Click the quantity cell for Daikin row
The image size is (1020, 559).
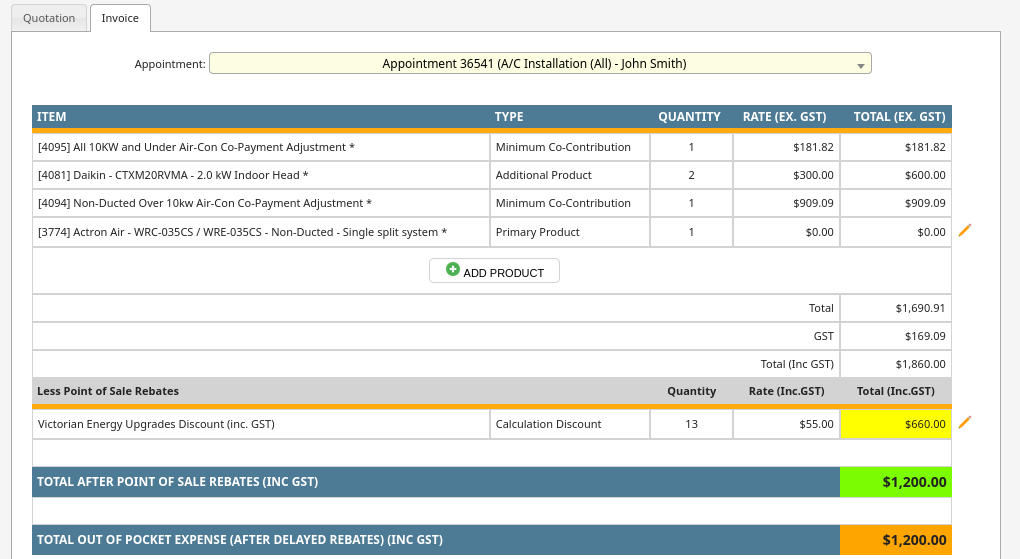tap(690, 175)
